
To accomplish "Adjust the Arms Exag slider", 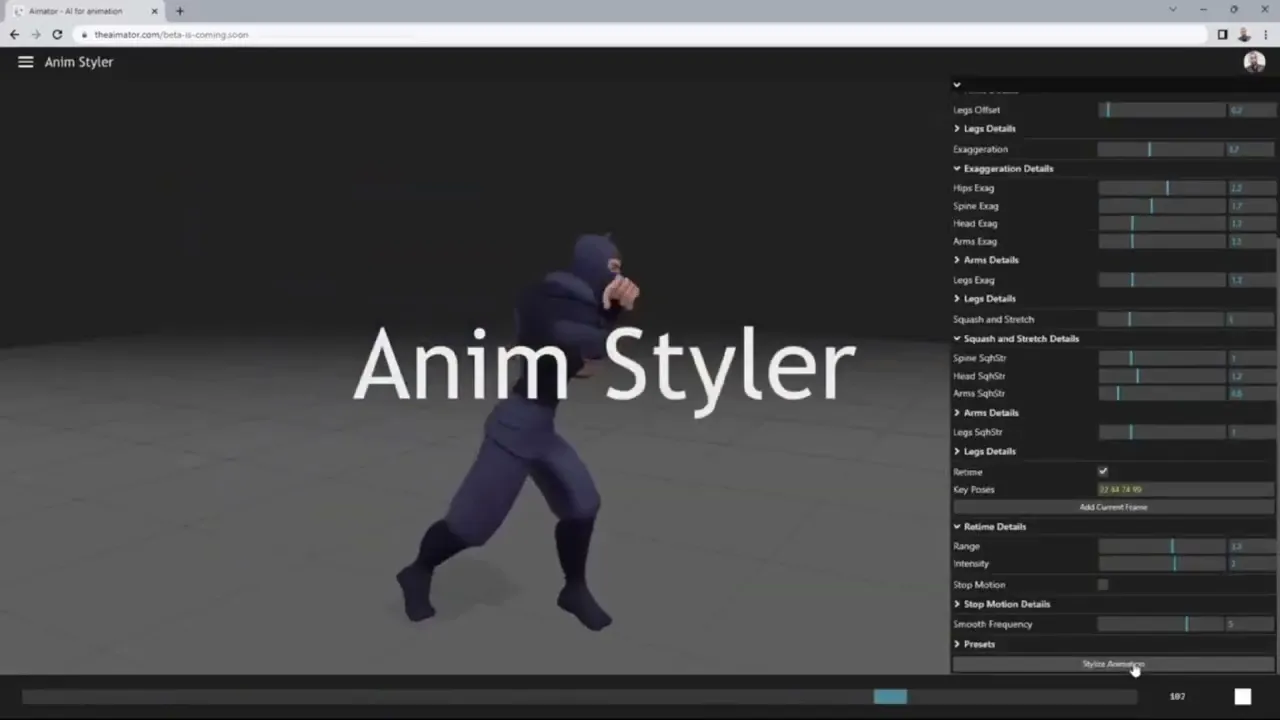I will click(1162, 242).
